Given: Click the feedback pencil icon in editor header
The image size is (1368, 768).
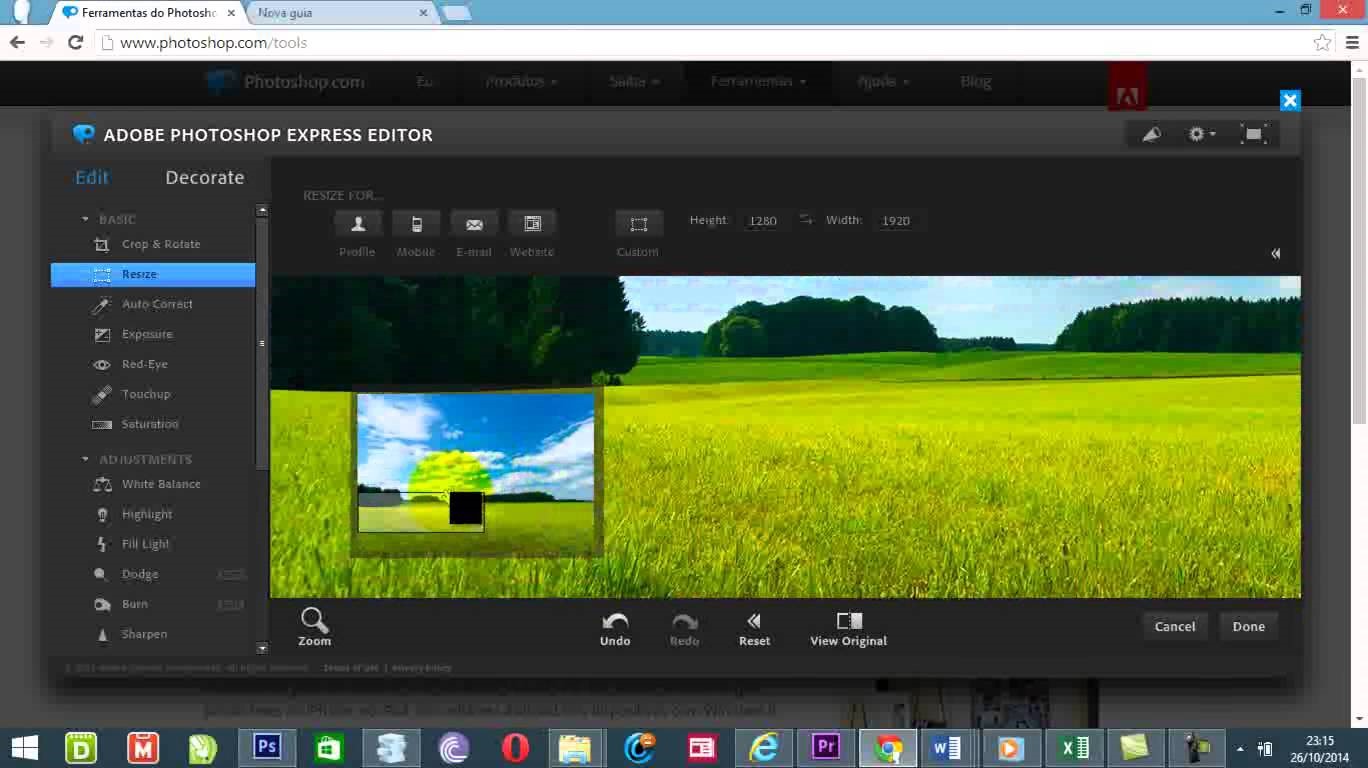Looking at the screenshot, I should click(1152, 134).
